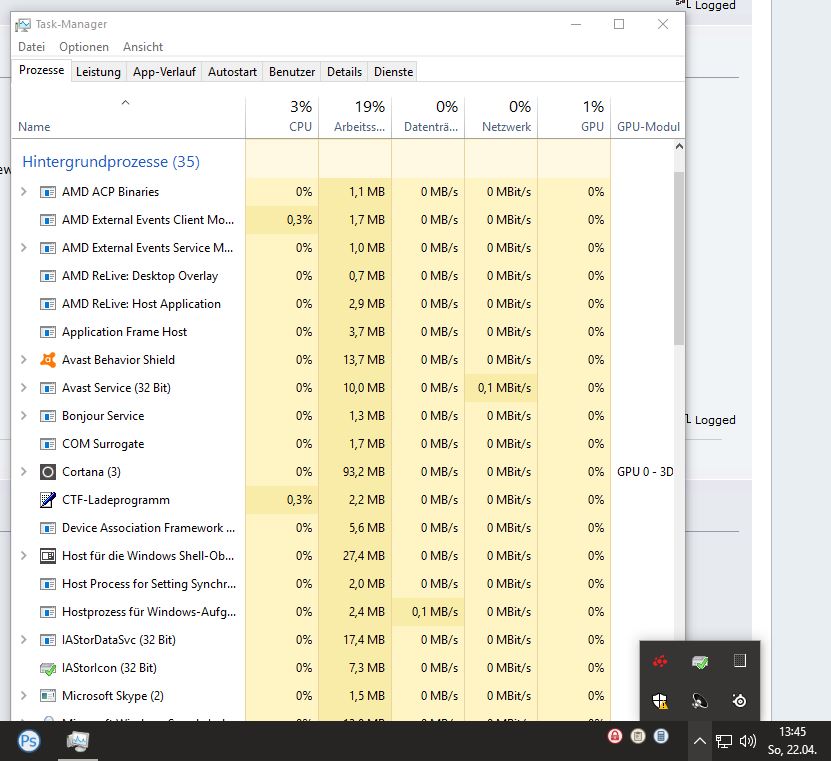Expand IAStorDataSvc (32 Bit) row
831x761 pixels.
click(23, 640)
